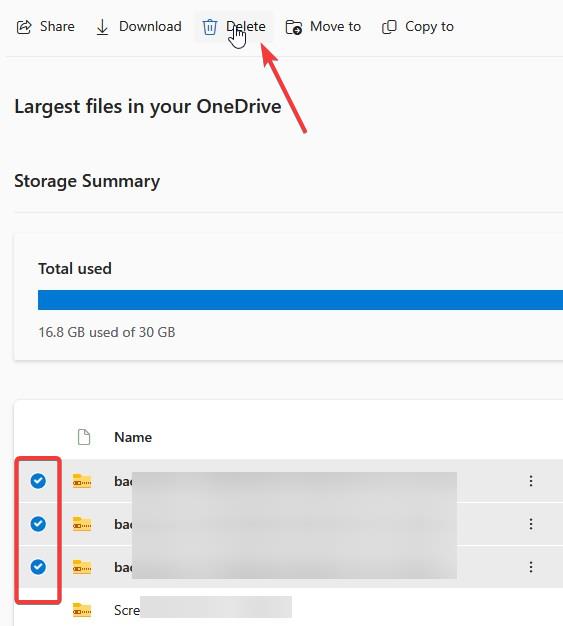Click the zip folder icon of Scre file
This screenshot has width=563, height=626.
82,610
